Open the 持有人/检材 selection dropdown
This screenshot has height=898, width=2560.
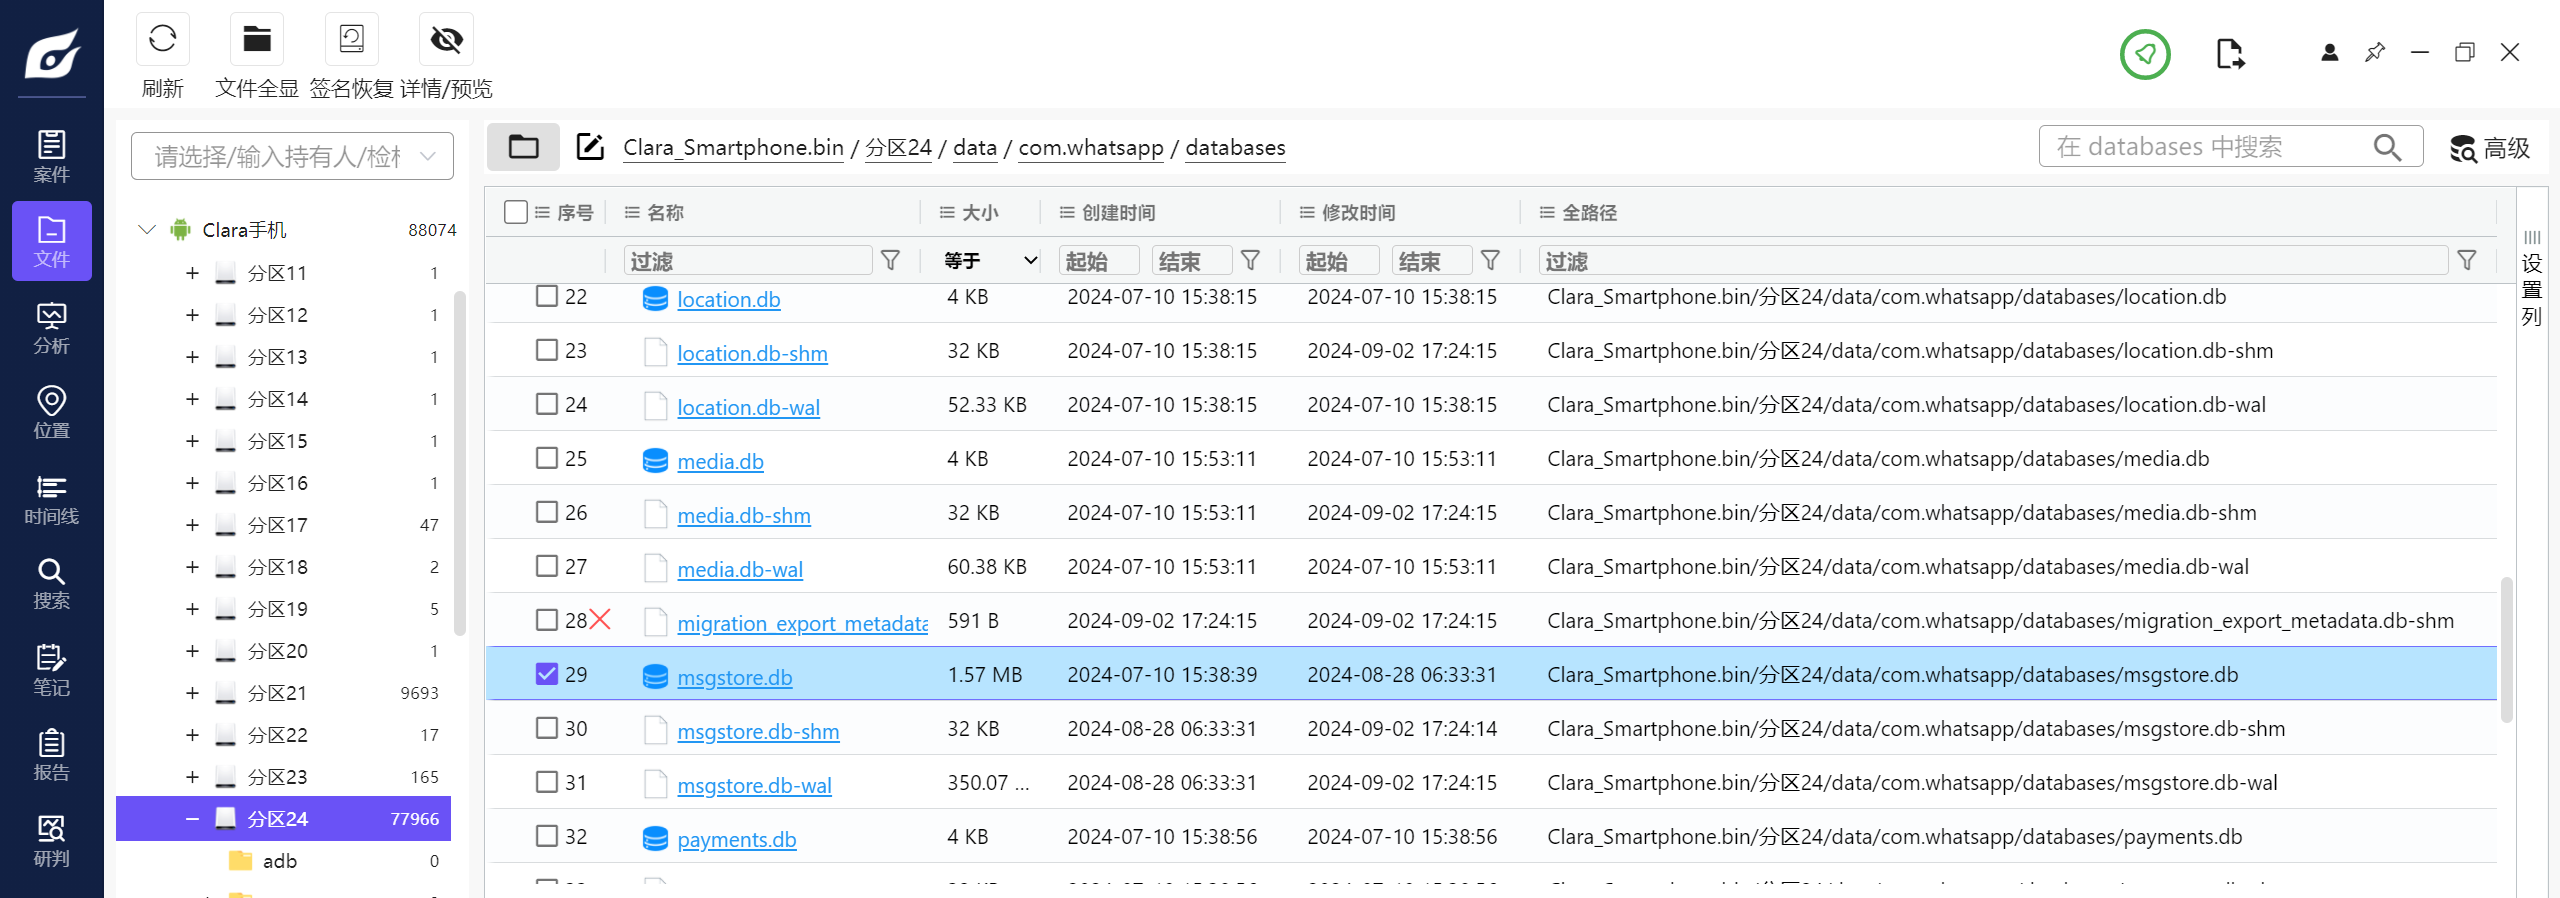pos(292,156)
